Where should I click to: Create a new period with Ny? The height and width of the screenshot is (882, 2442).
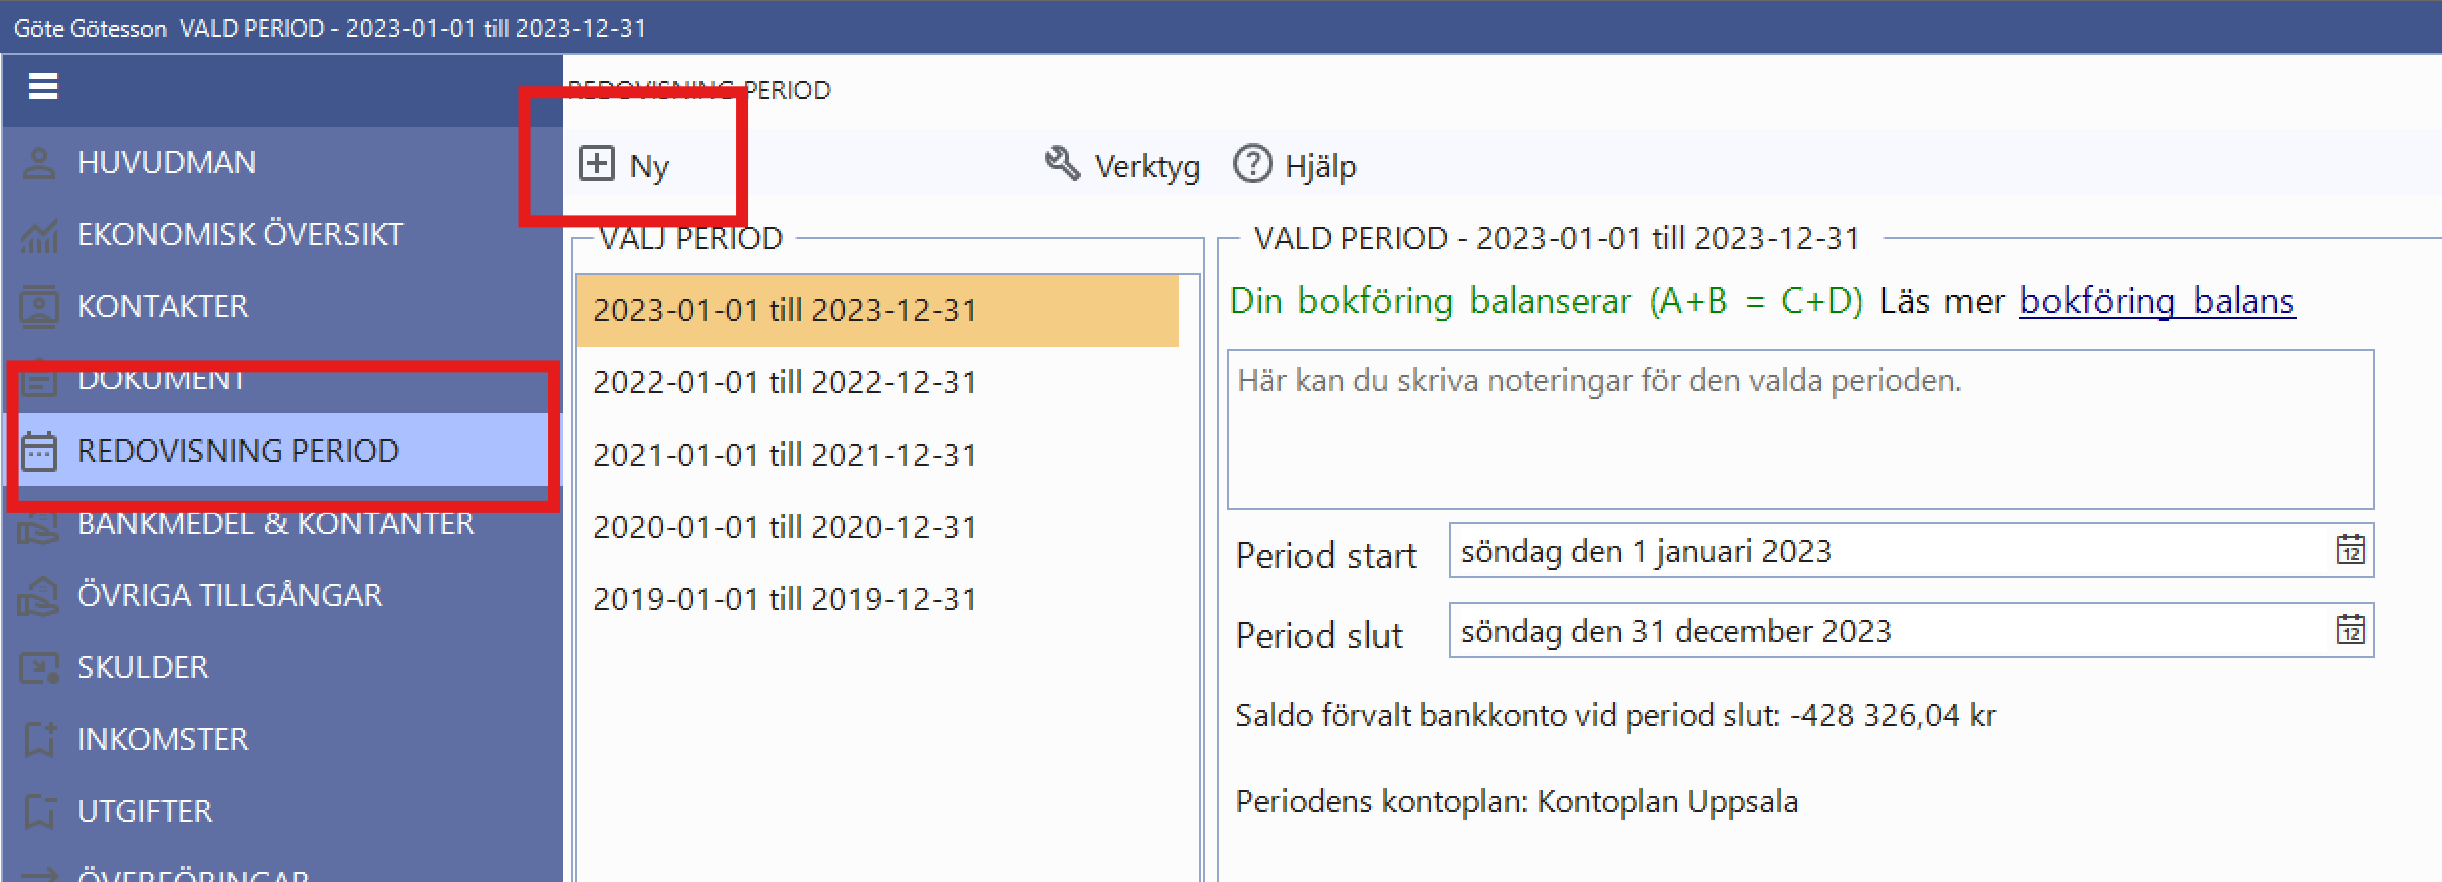click(x=625, y=165)
